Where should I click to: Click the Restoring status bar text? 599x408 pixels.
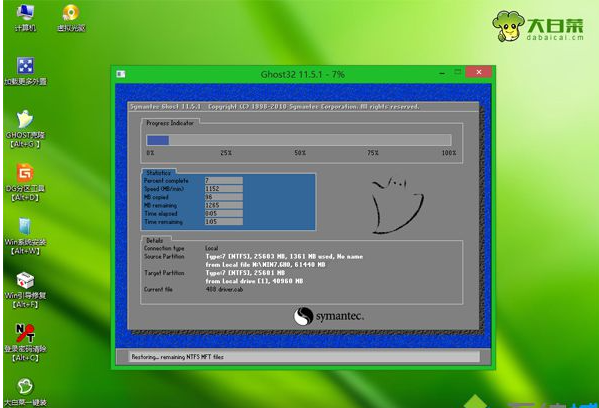(x=178, y=357)
